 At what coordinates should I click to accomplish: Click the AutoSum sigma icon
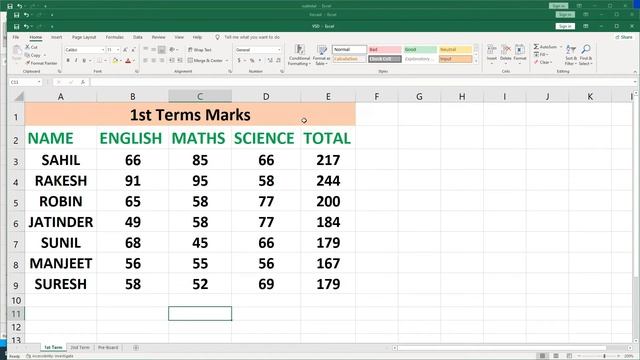pos(536,47)
